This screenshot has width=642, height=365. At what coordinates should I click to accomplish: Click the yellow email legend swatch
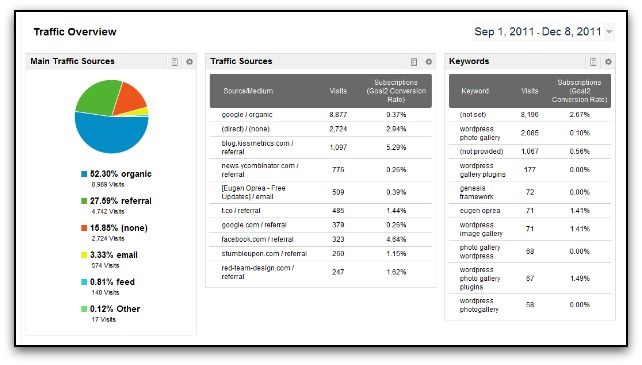tap(84, 255)
